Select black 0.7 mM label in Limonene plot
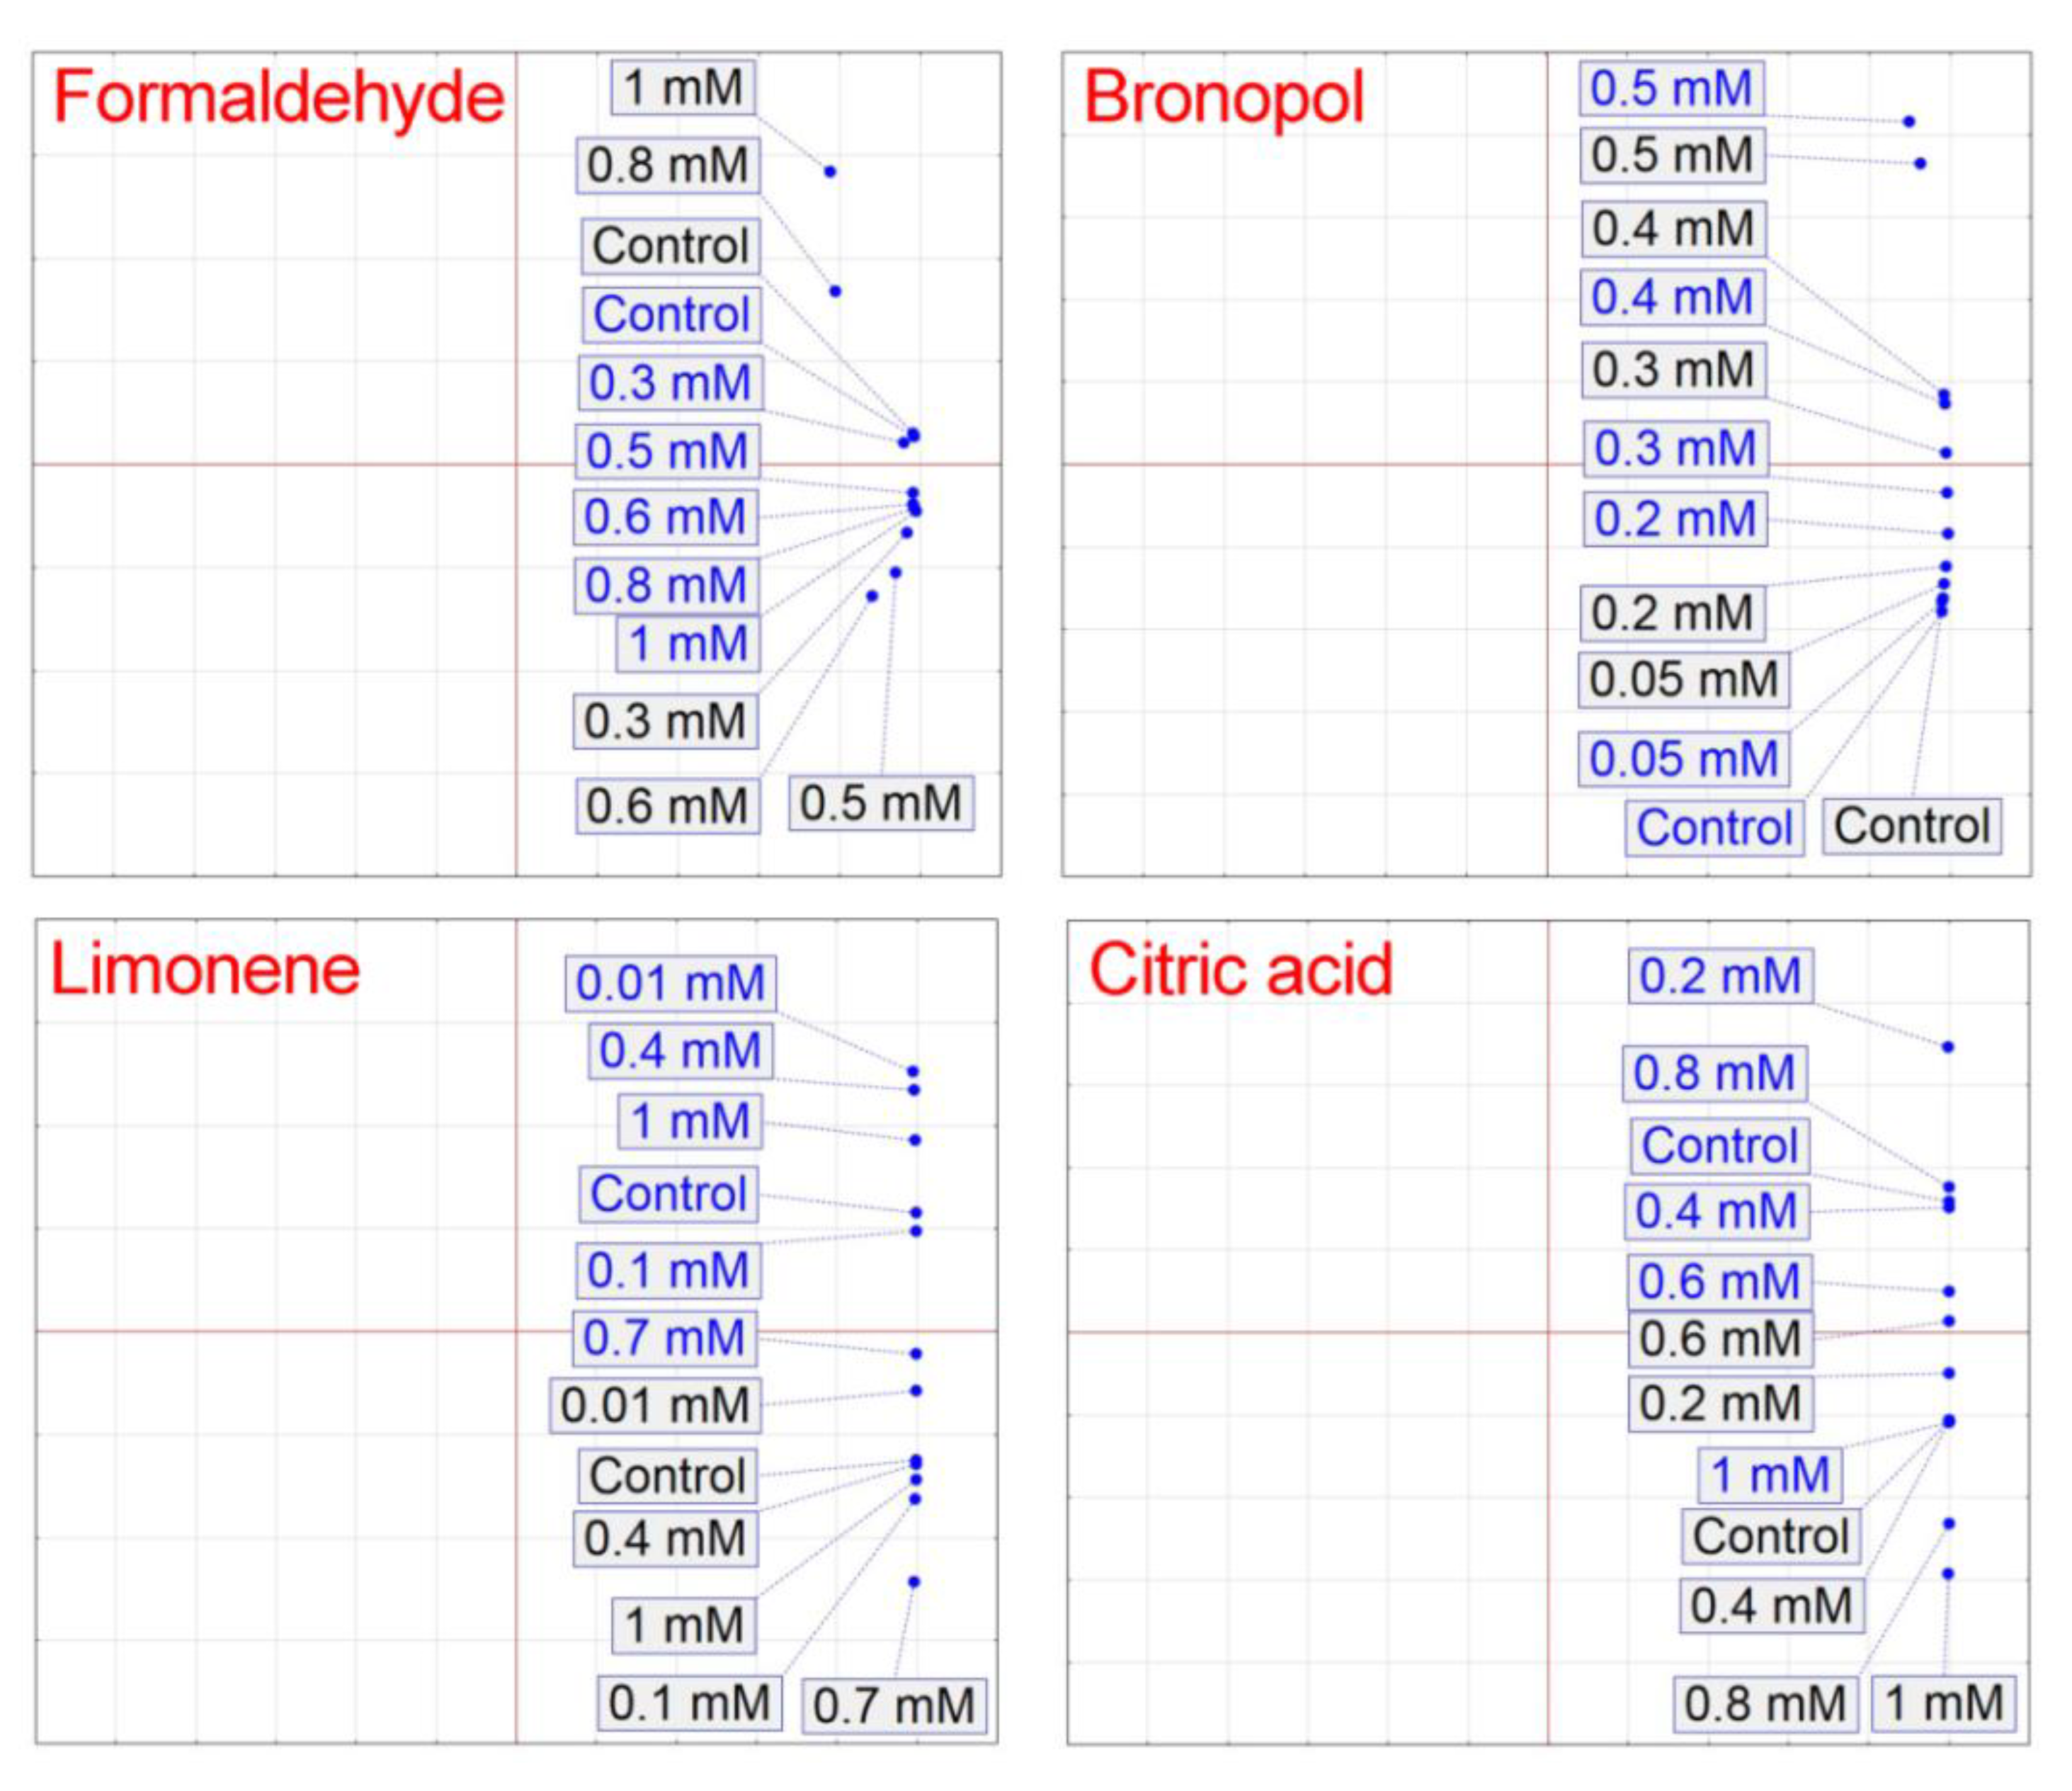This screenshot has height=1791, width=2072. (893, 1705)
